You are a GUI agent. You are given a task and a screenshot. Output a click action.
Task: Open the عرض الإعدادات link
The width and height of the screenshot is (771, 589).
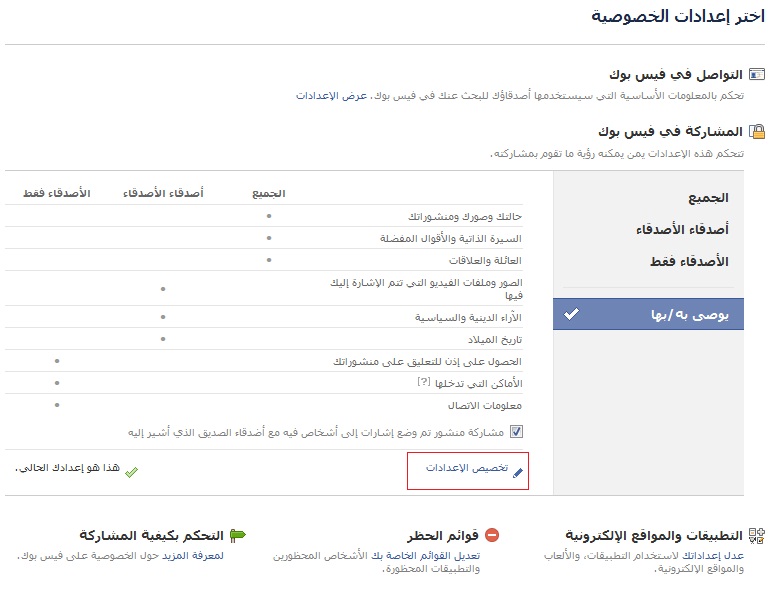331,96
